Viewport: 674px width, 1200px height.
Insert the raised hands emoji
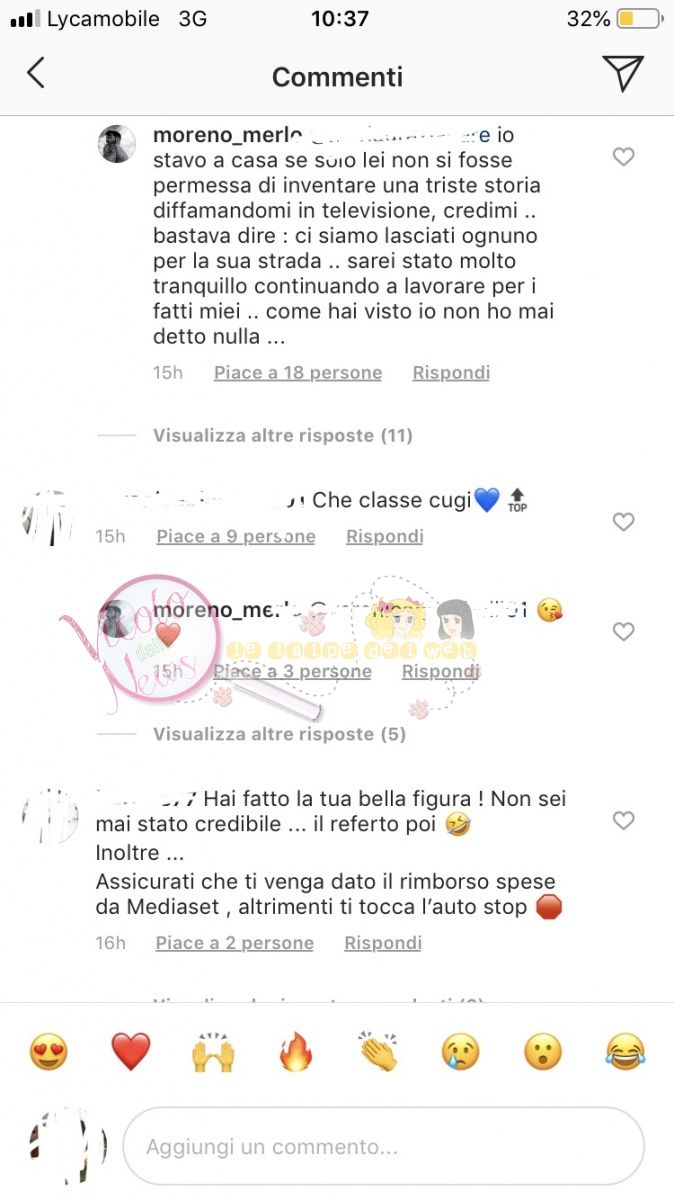point(213,1052)
